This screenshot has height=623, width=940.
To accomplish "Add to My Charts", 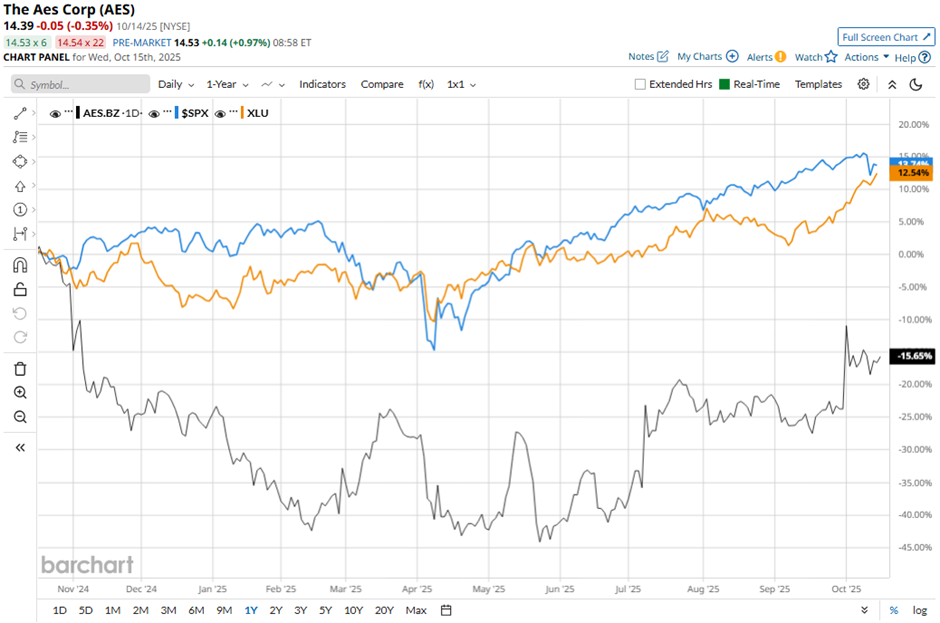I will (707, 56).
